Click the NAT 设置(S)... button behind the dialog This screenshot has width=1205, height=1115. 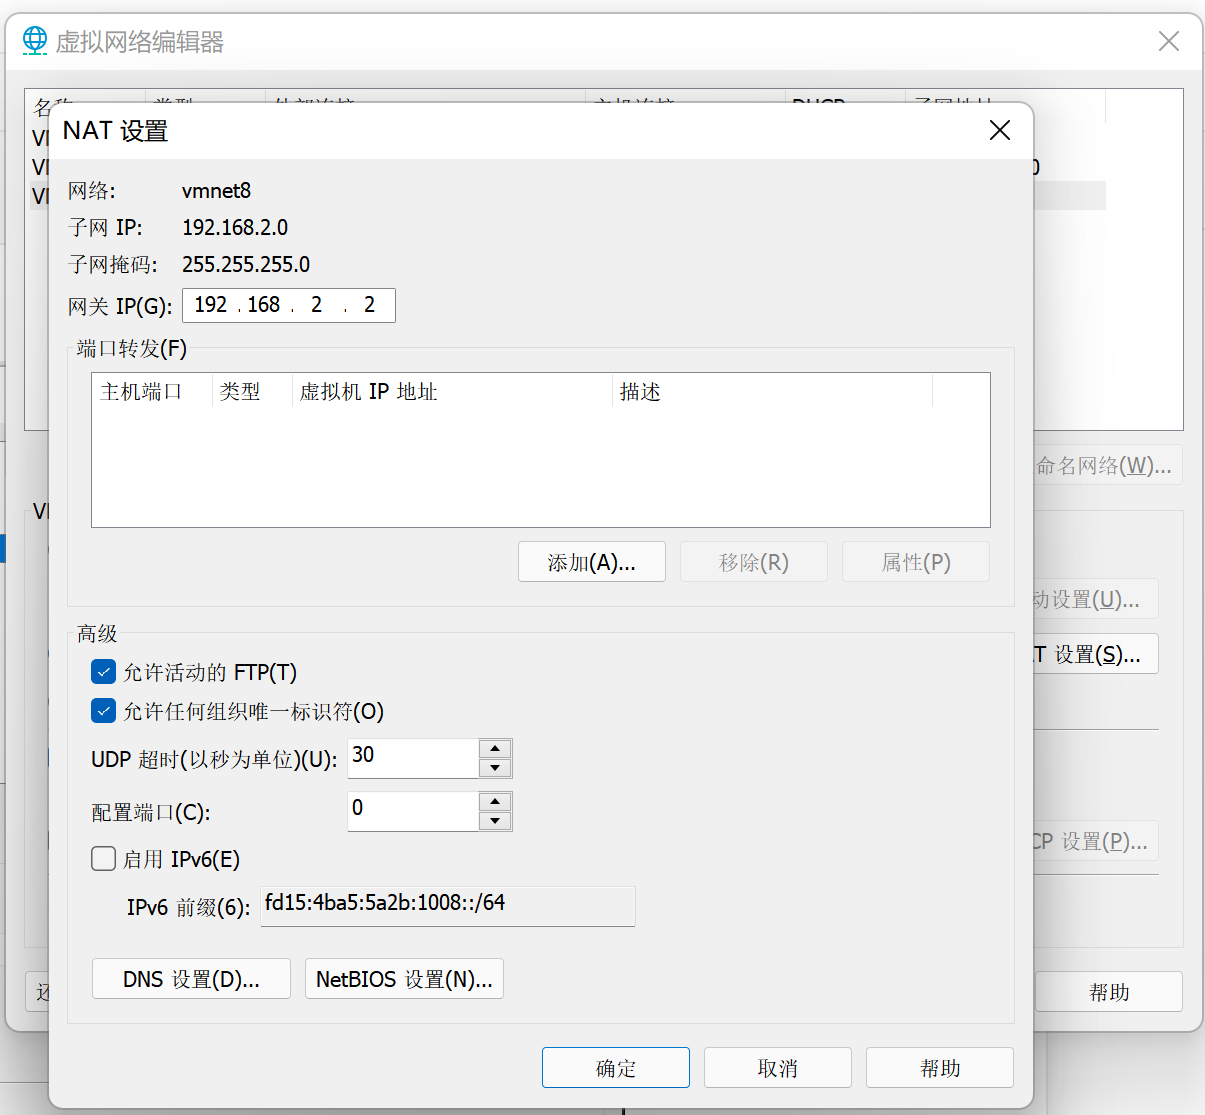pyautogui.click(x=1096, y=654)
